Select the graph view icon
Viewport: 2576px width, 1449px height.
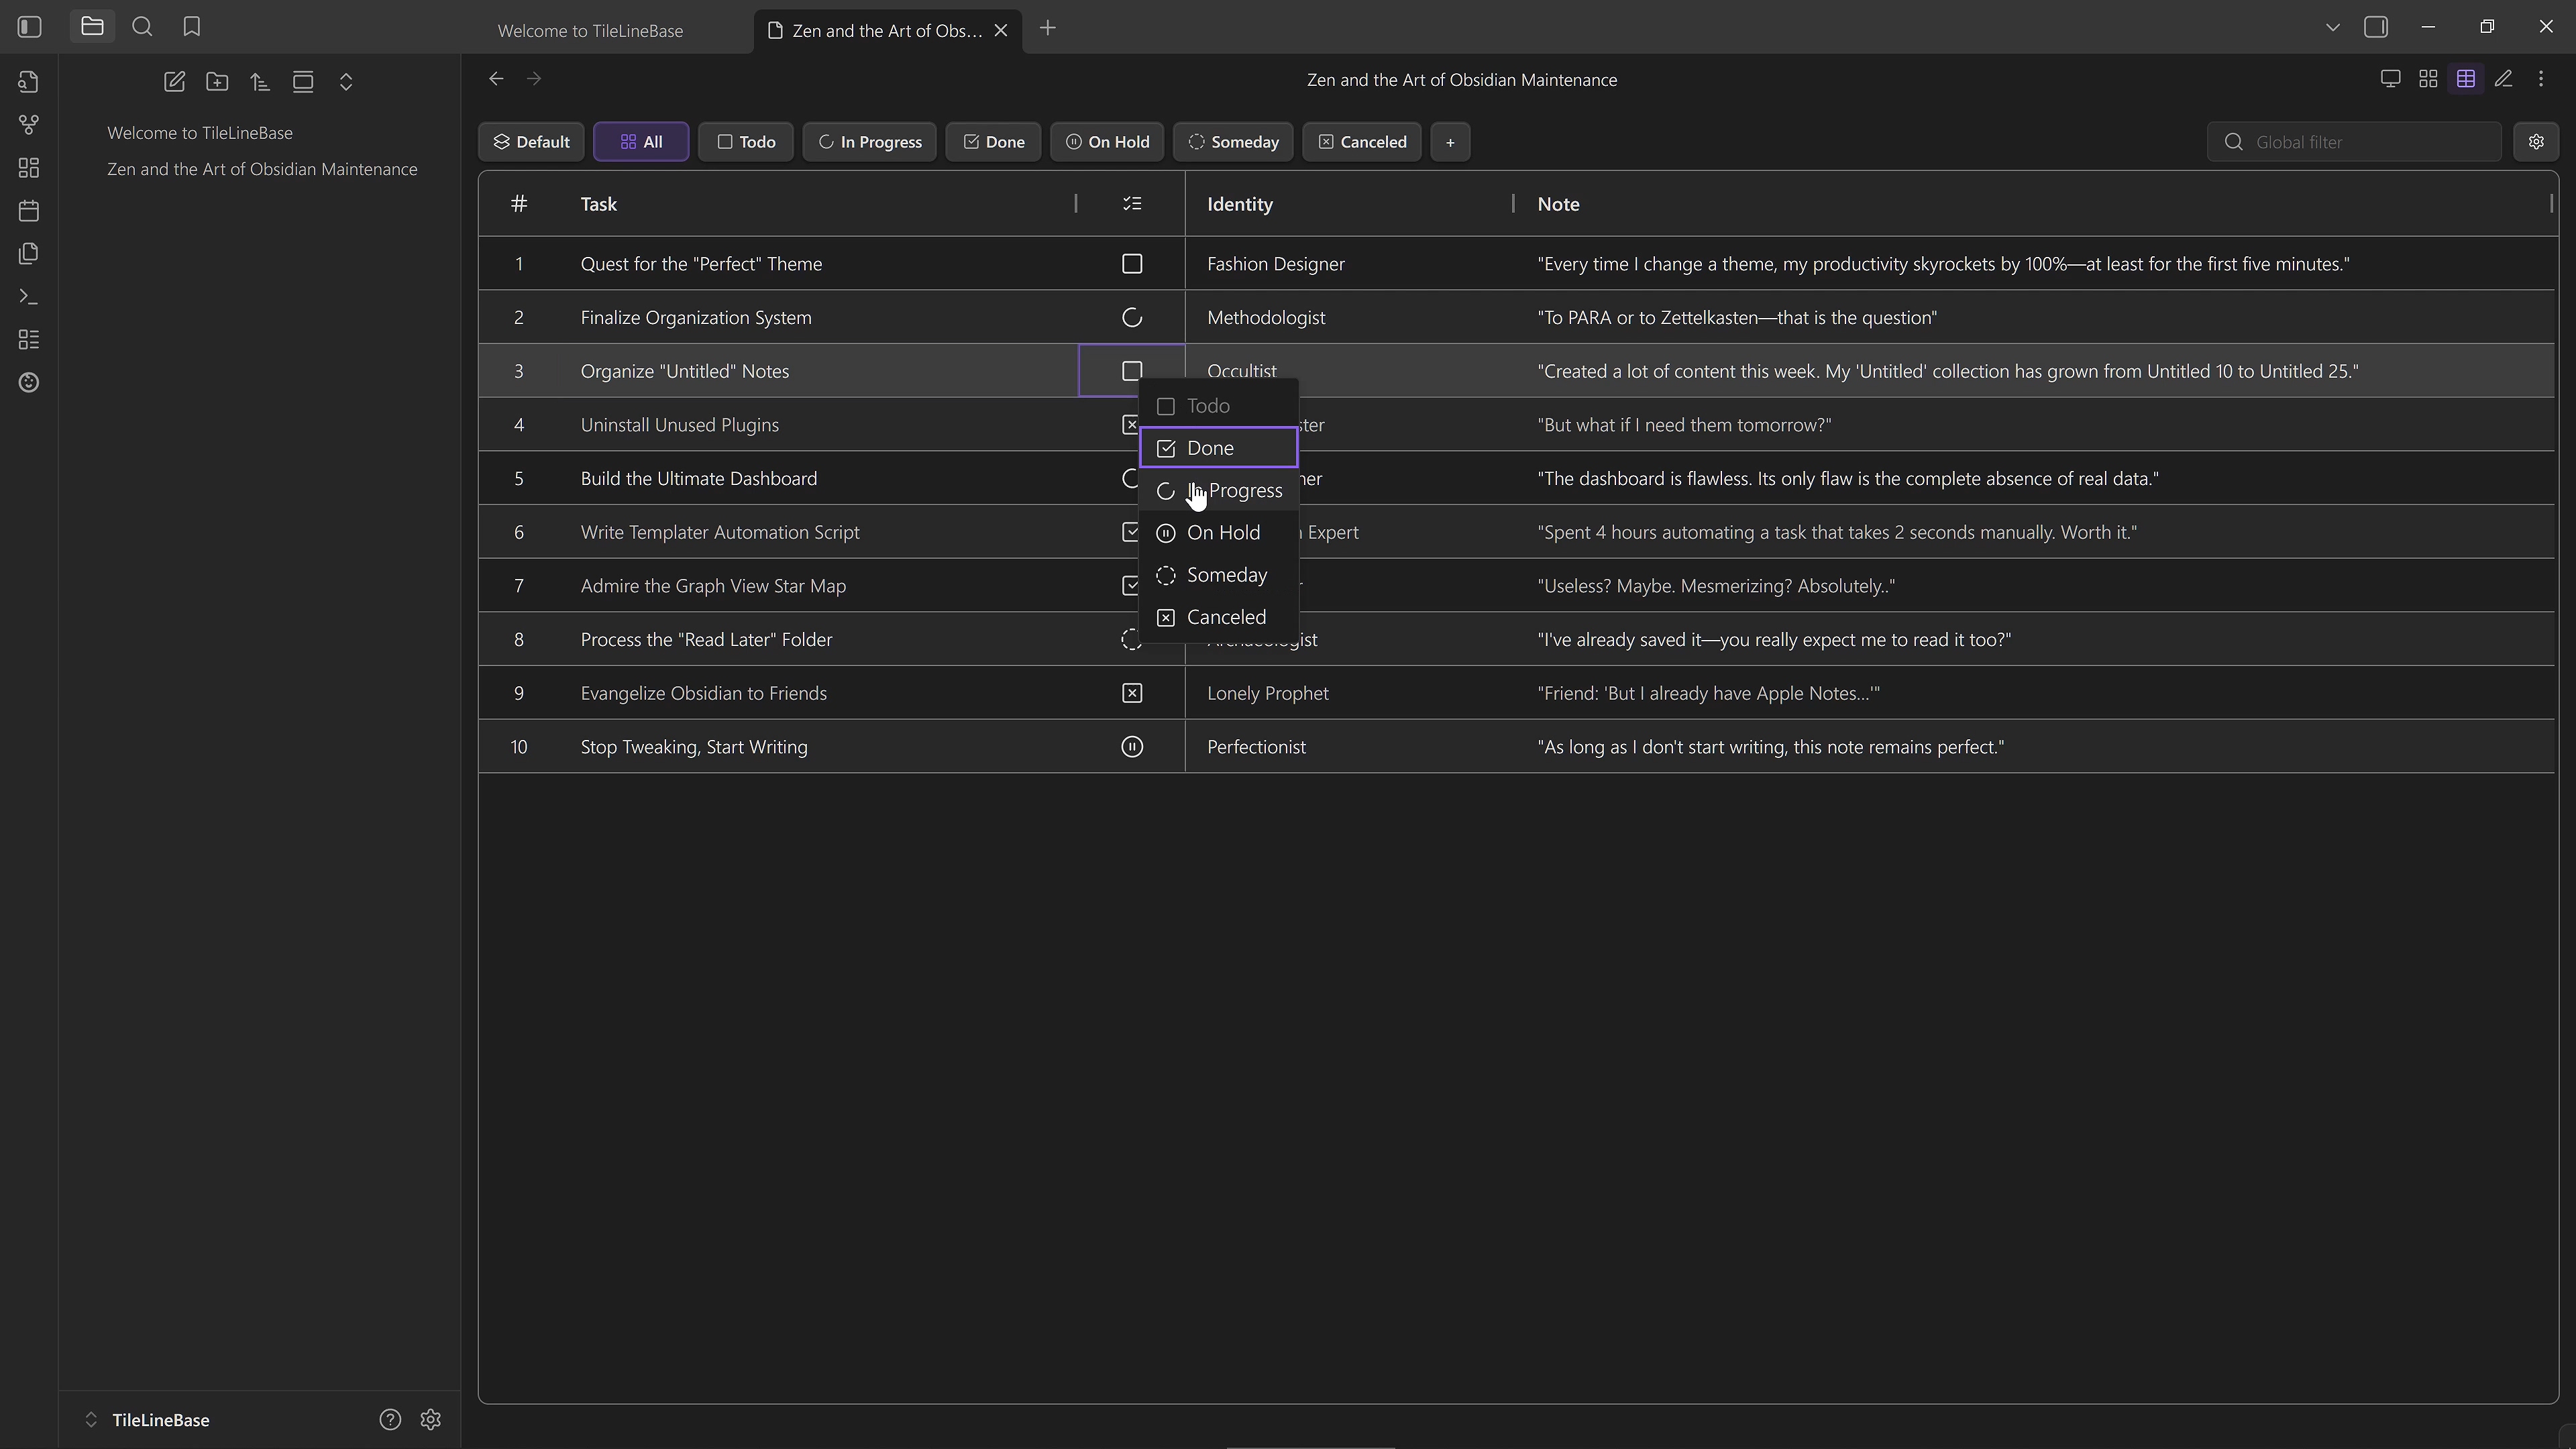point(28,124)
